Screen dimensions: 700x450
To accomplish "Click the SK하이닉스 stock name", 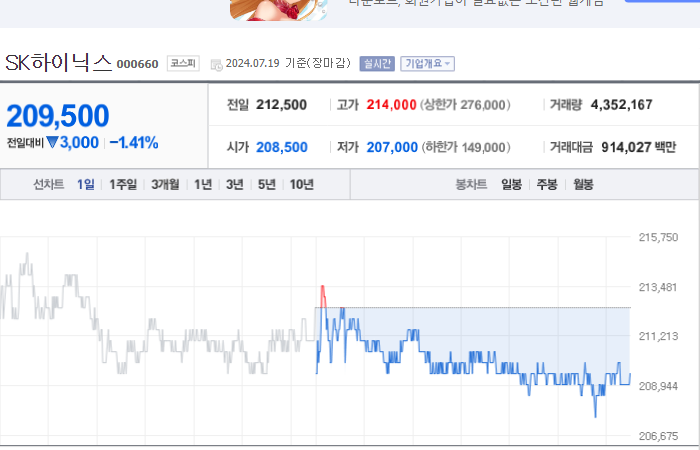I will [58, 63].
